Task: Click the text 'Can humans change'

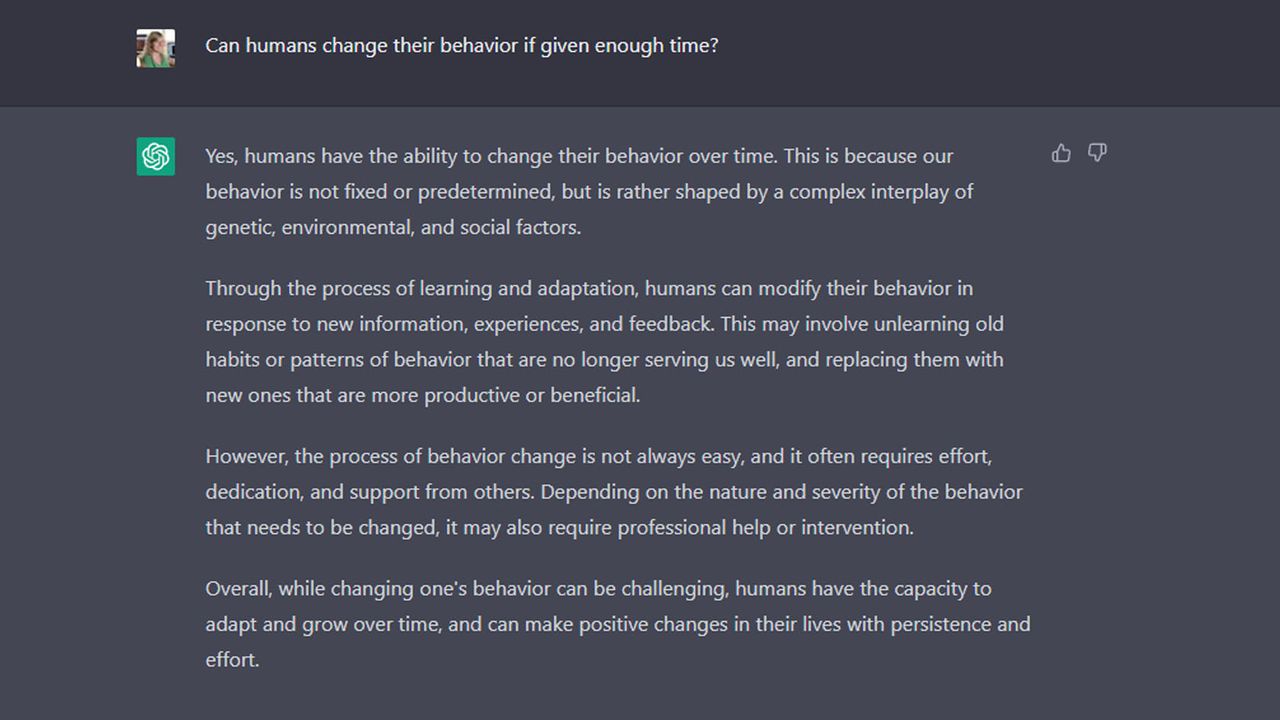Action: pyautogui.click(x=283, y=46)
